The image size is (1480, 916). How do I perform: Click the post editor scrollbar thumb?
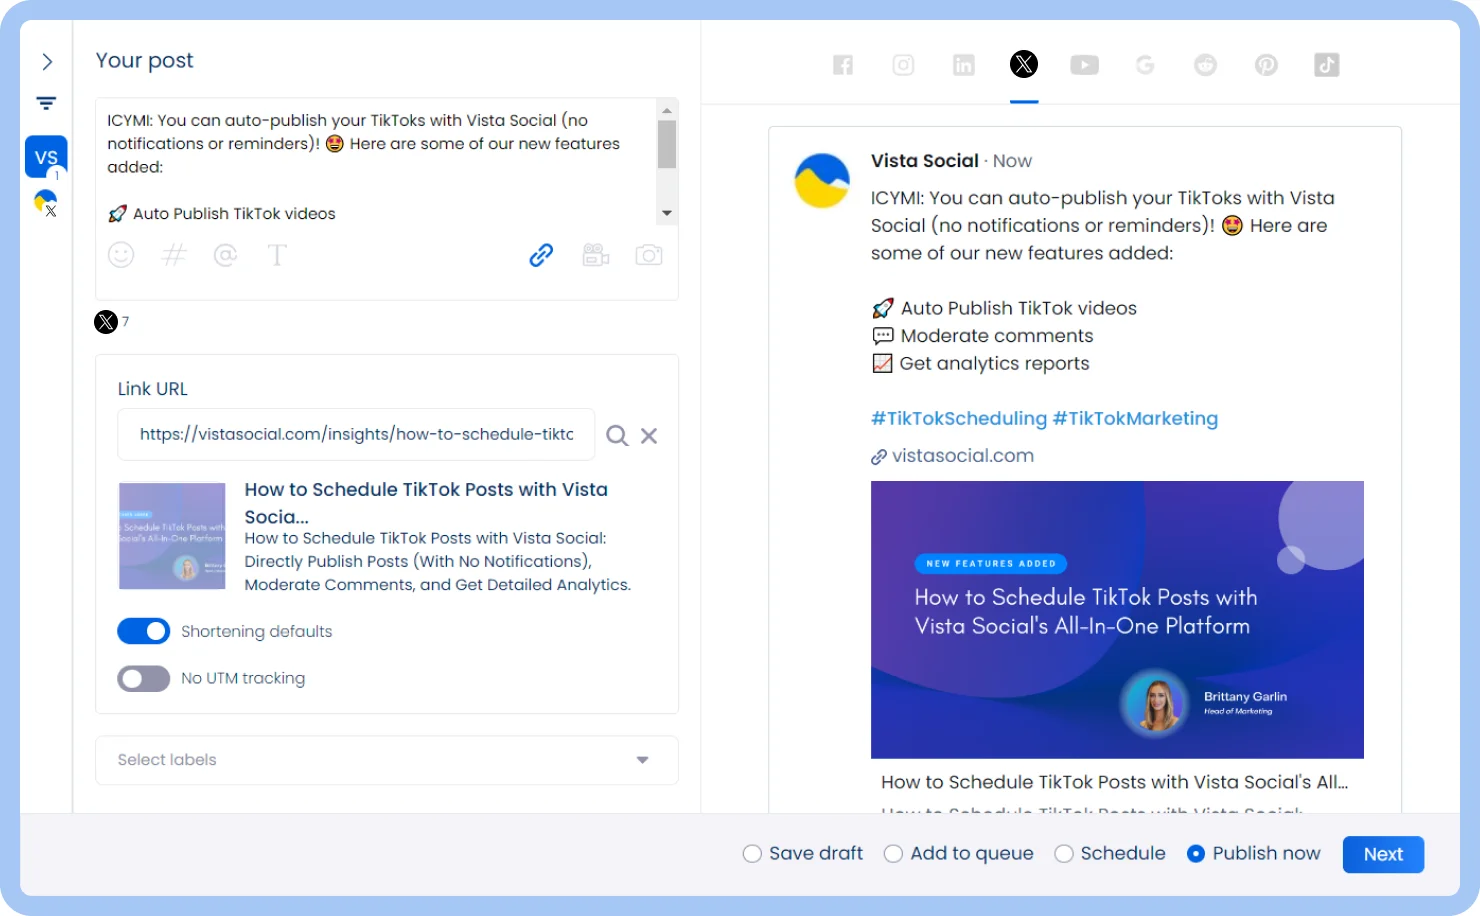666,144
